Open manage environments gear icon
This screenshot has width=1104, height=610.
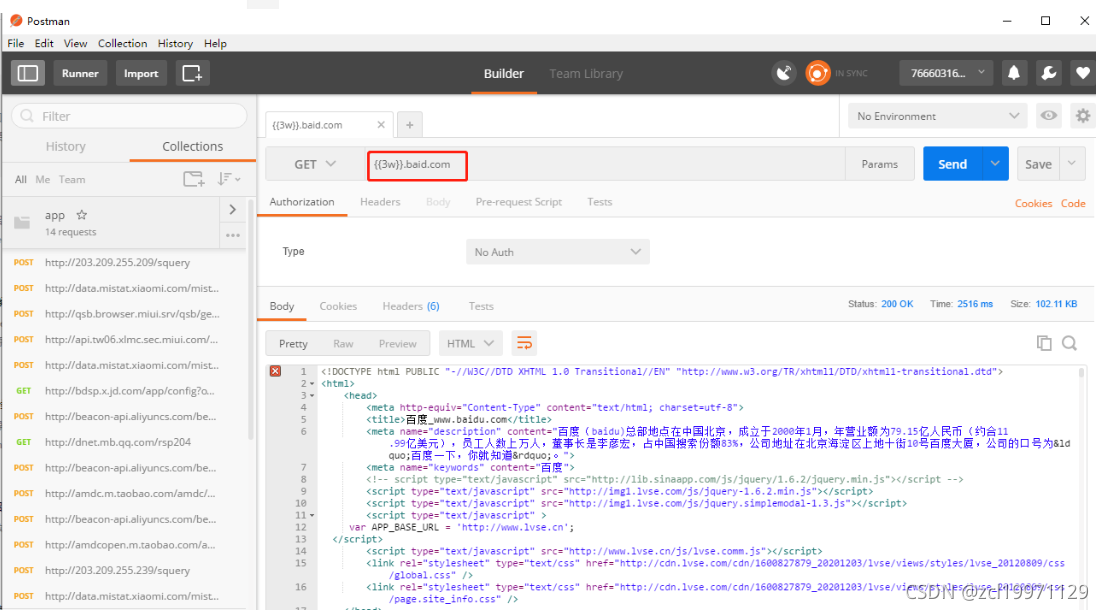[x=1083, y=116]
